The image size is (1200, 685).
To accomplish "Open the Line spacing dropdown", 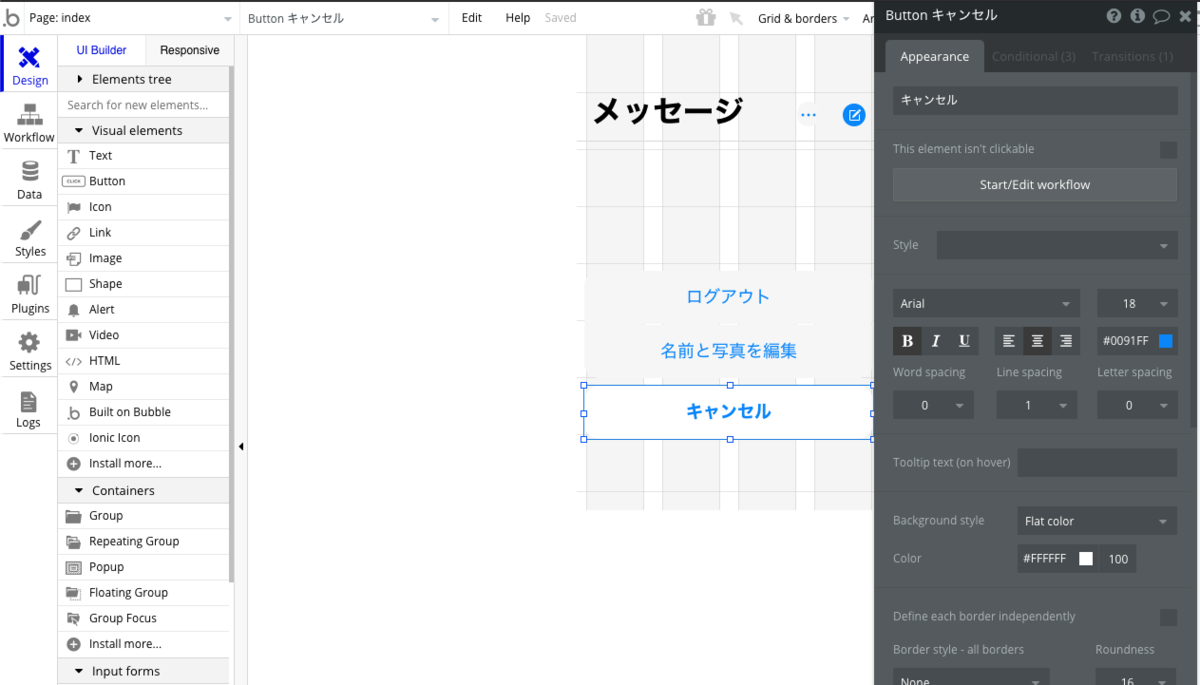I will pyautogui.click(x=1037, y=405).
